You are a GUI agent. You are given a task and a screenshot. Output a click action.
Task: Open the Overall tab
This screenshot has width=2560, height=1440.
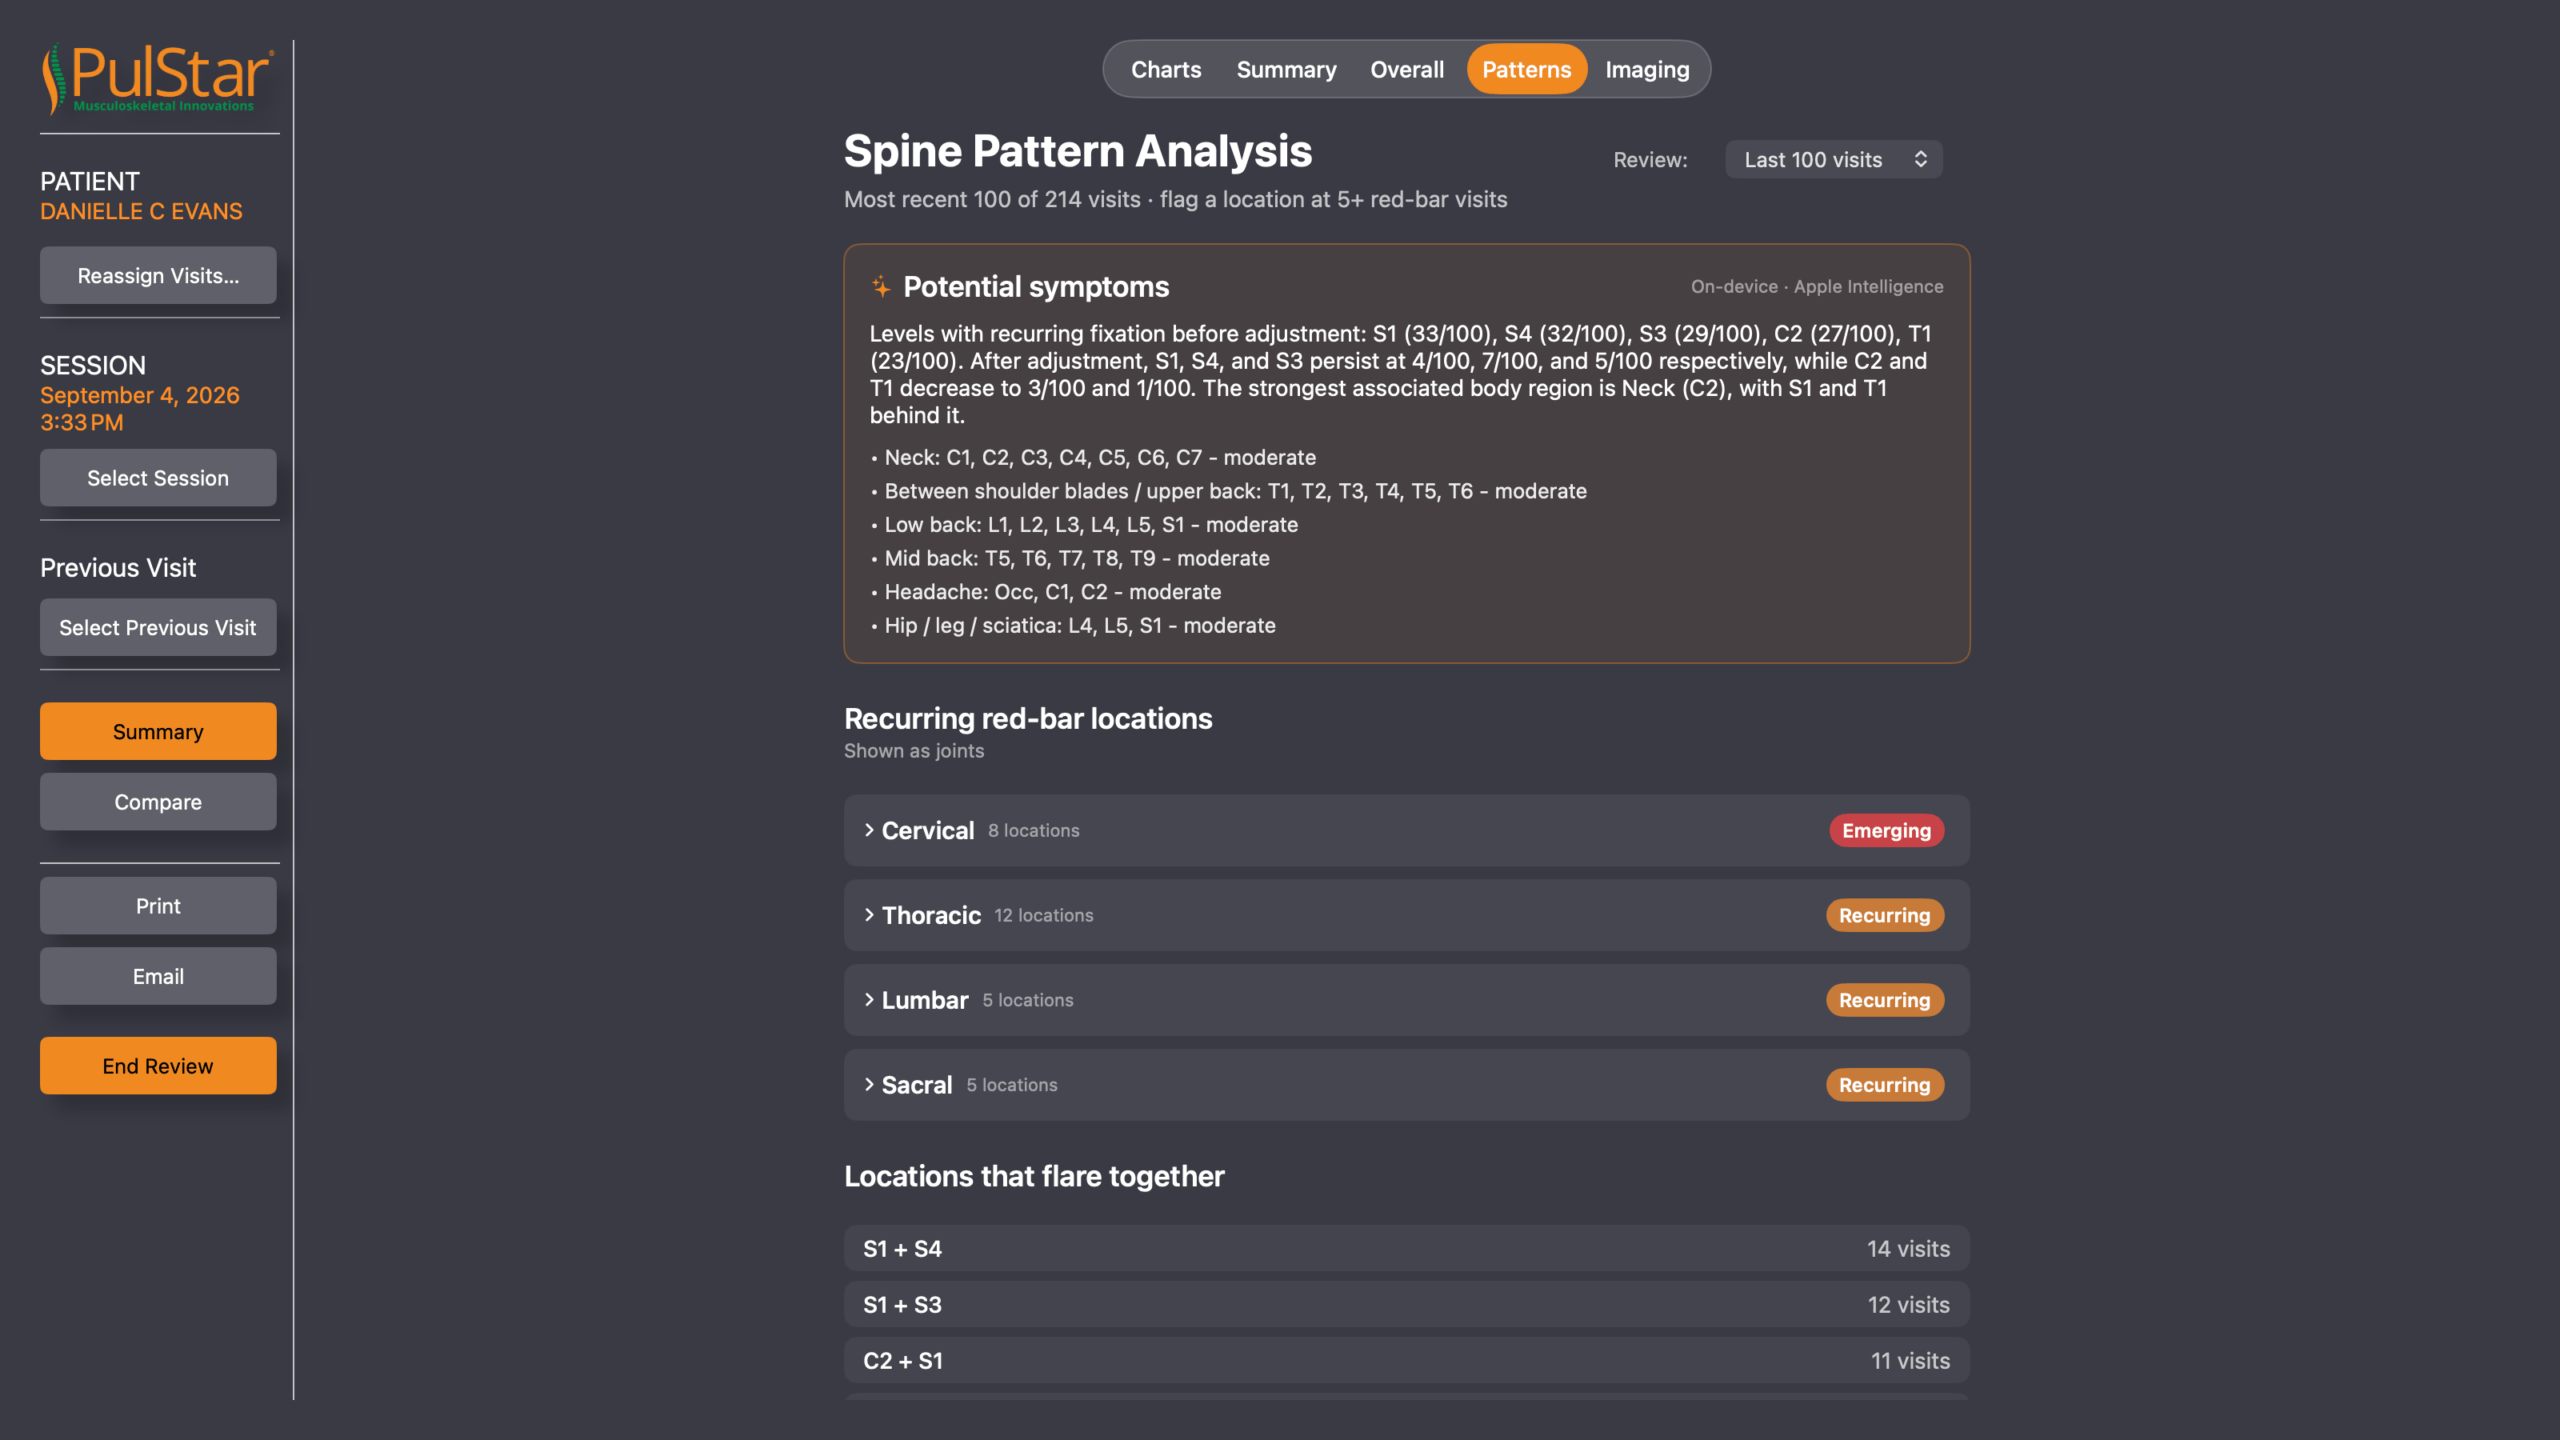1407,69
